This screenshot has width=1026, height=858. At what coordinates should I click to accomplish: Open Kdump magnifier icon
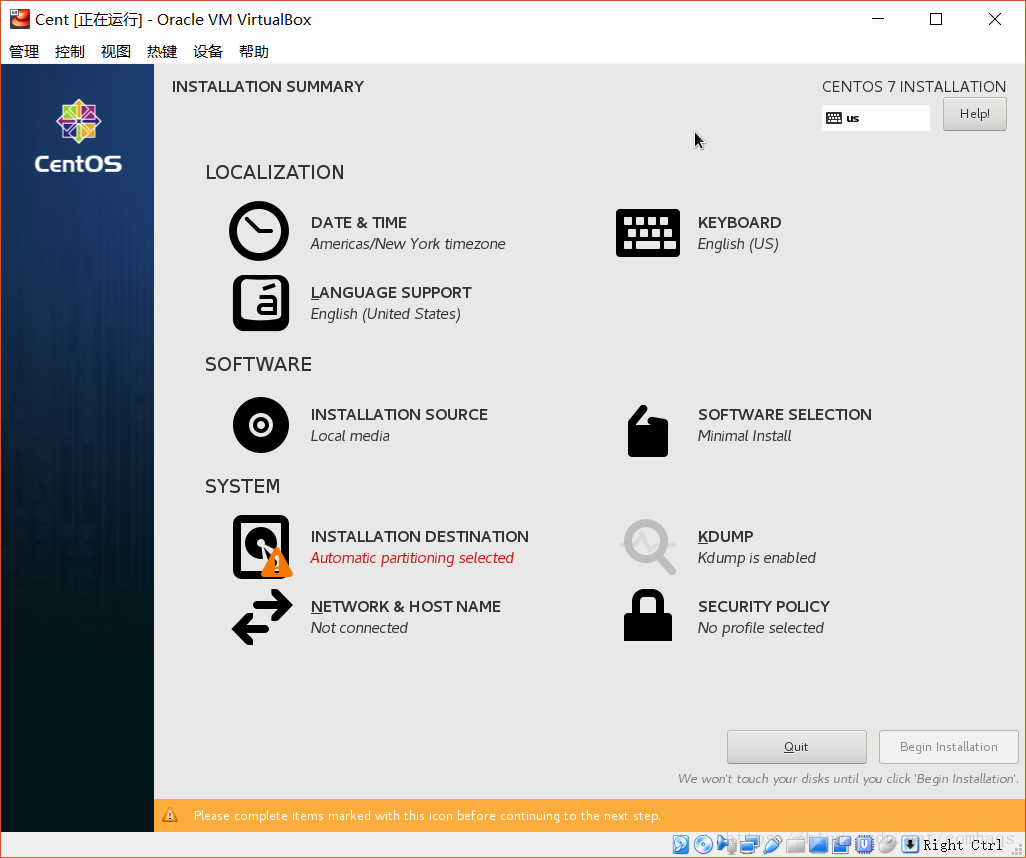(x=648, y=546)
